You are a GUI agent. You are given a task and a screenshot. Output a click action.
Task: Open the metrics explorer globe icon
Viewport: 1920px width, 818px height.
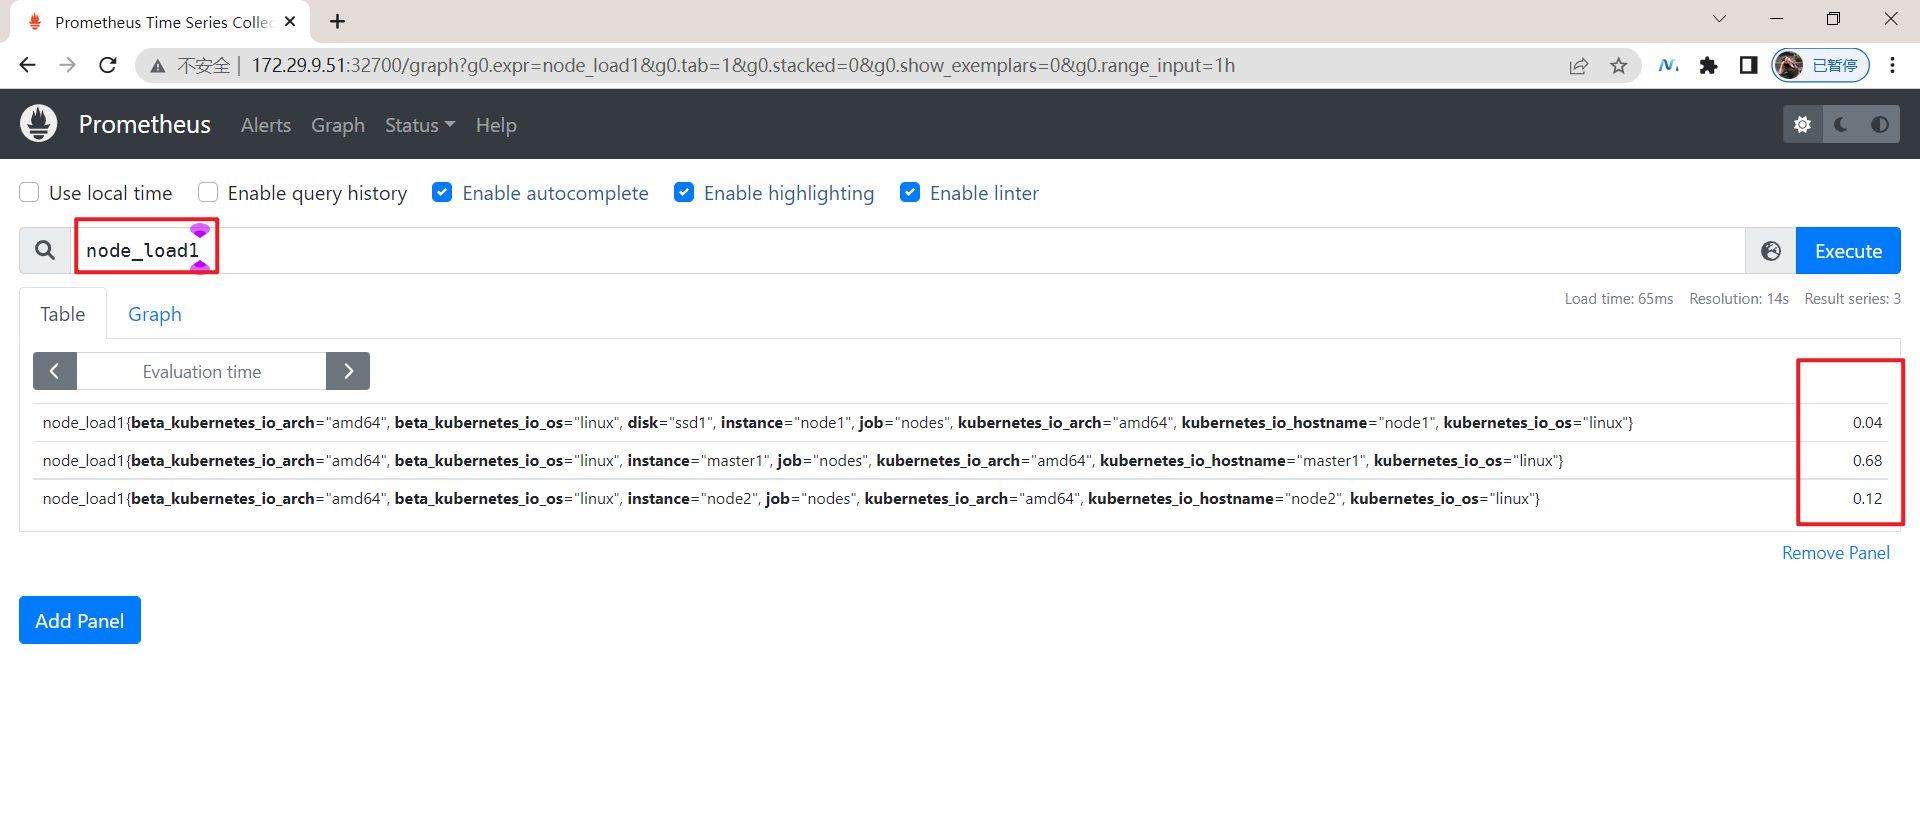point(1771,251)
